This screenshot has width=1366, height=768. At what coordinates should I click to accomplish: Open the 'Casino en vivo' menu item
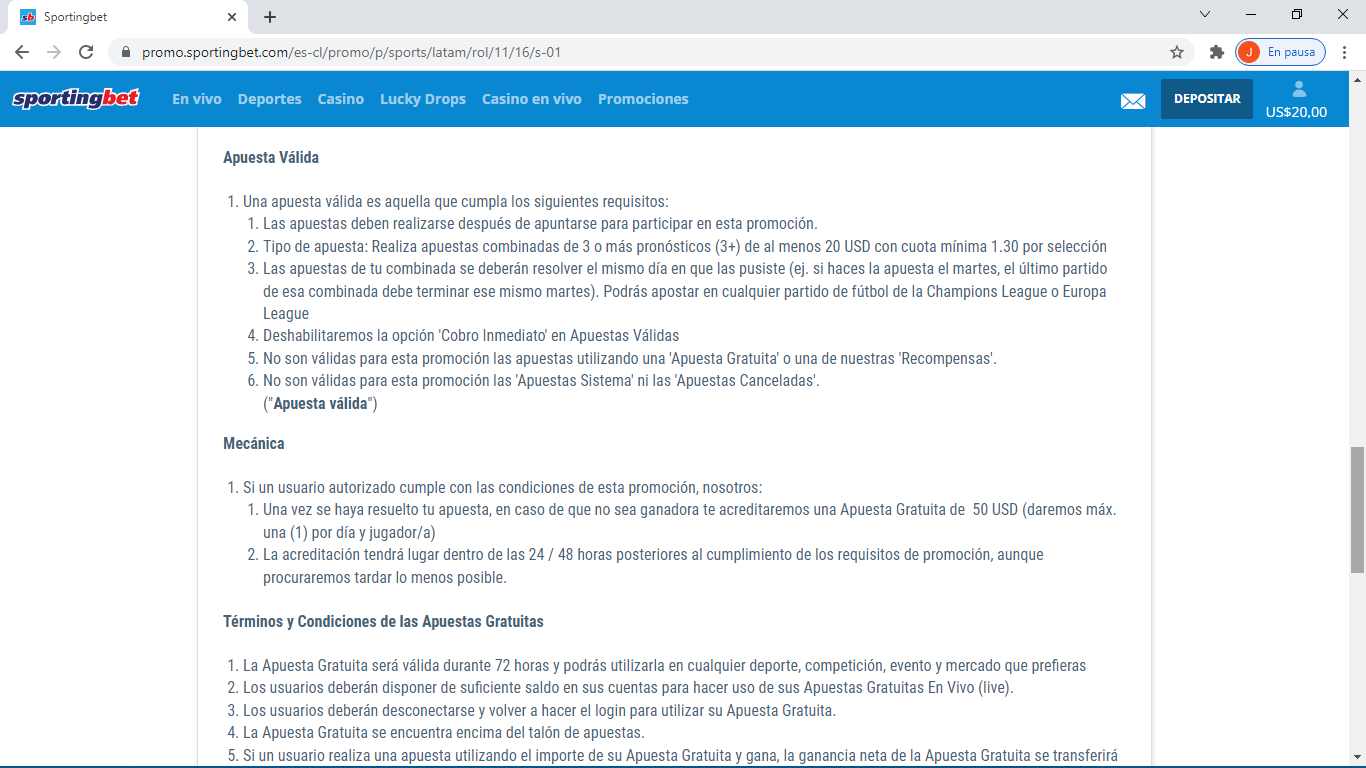(532, 99)
